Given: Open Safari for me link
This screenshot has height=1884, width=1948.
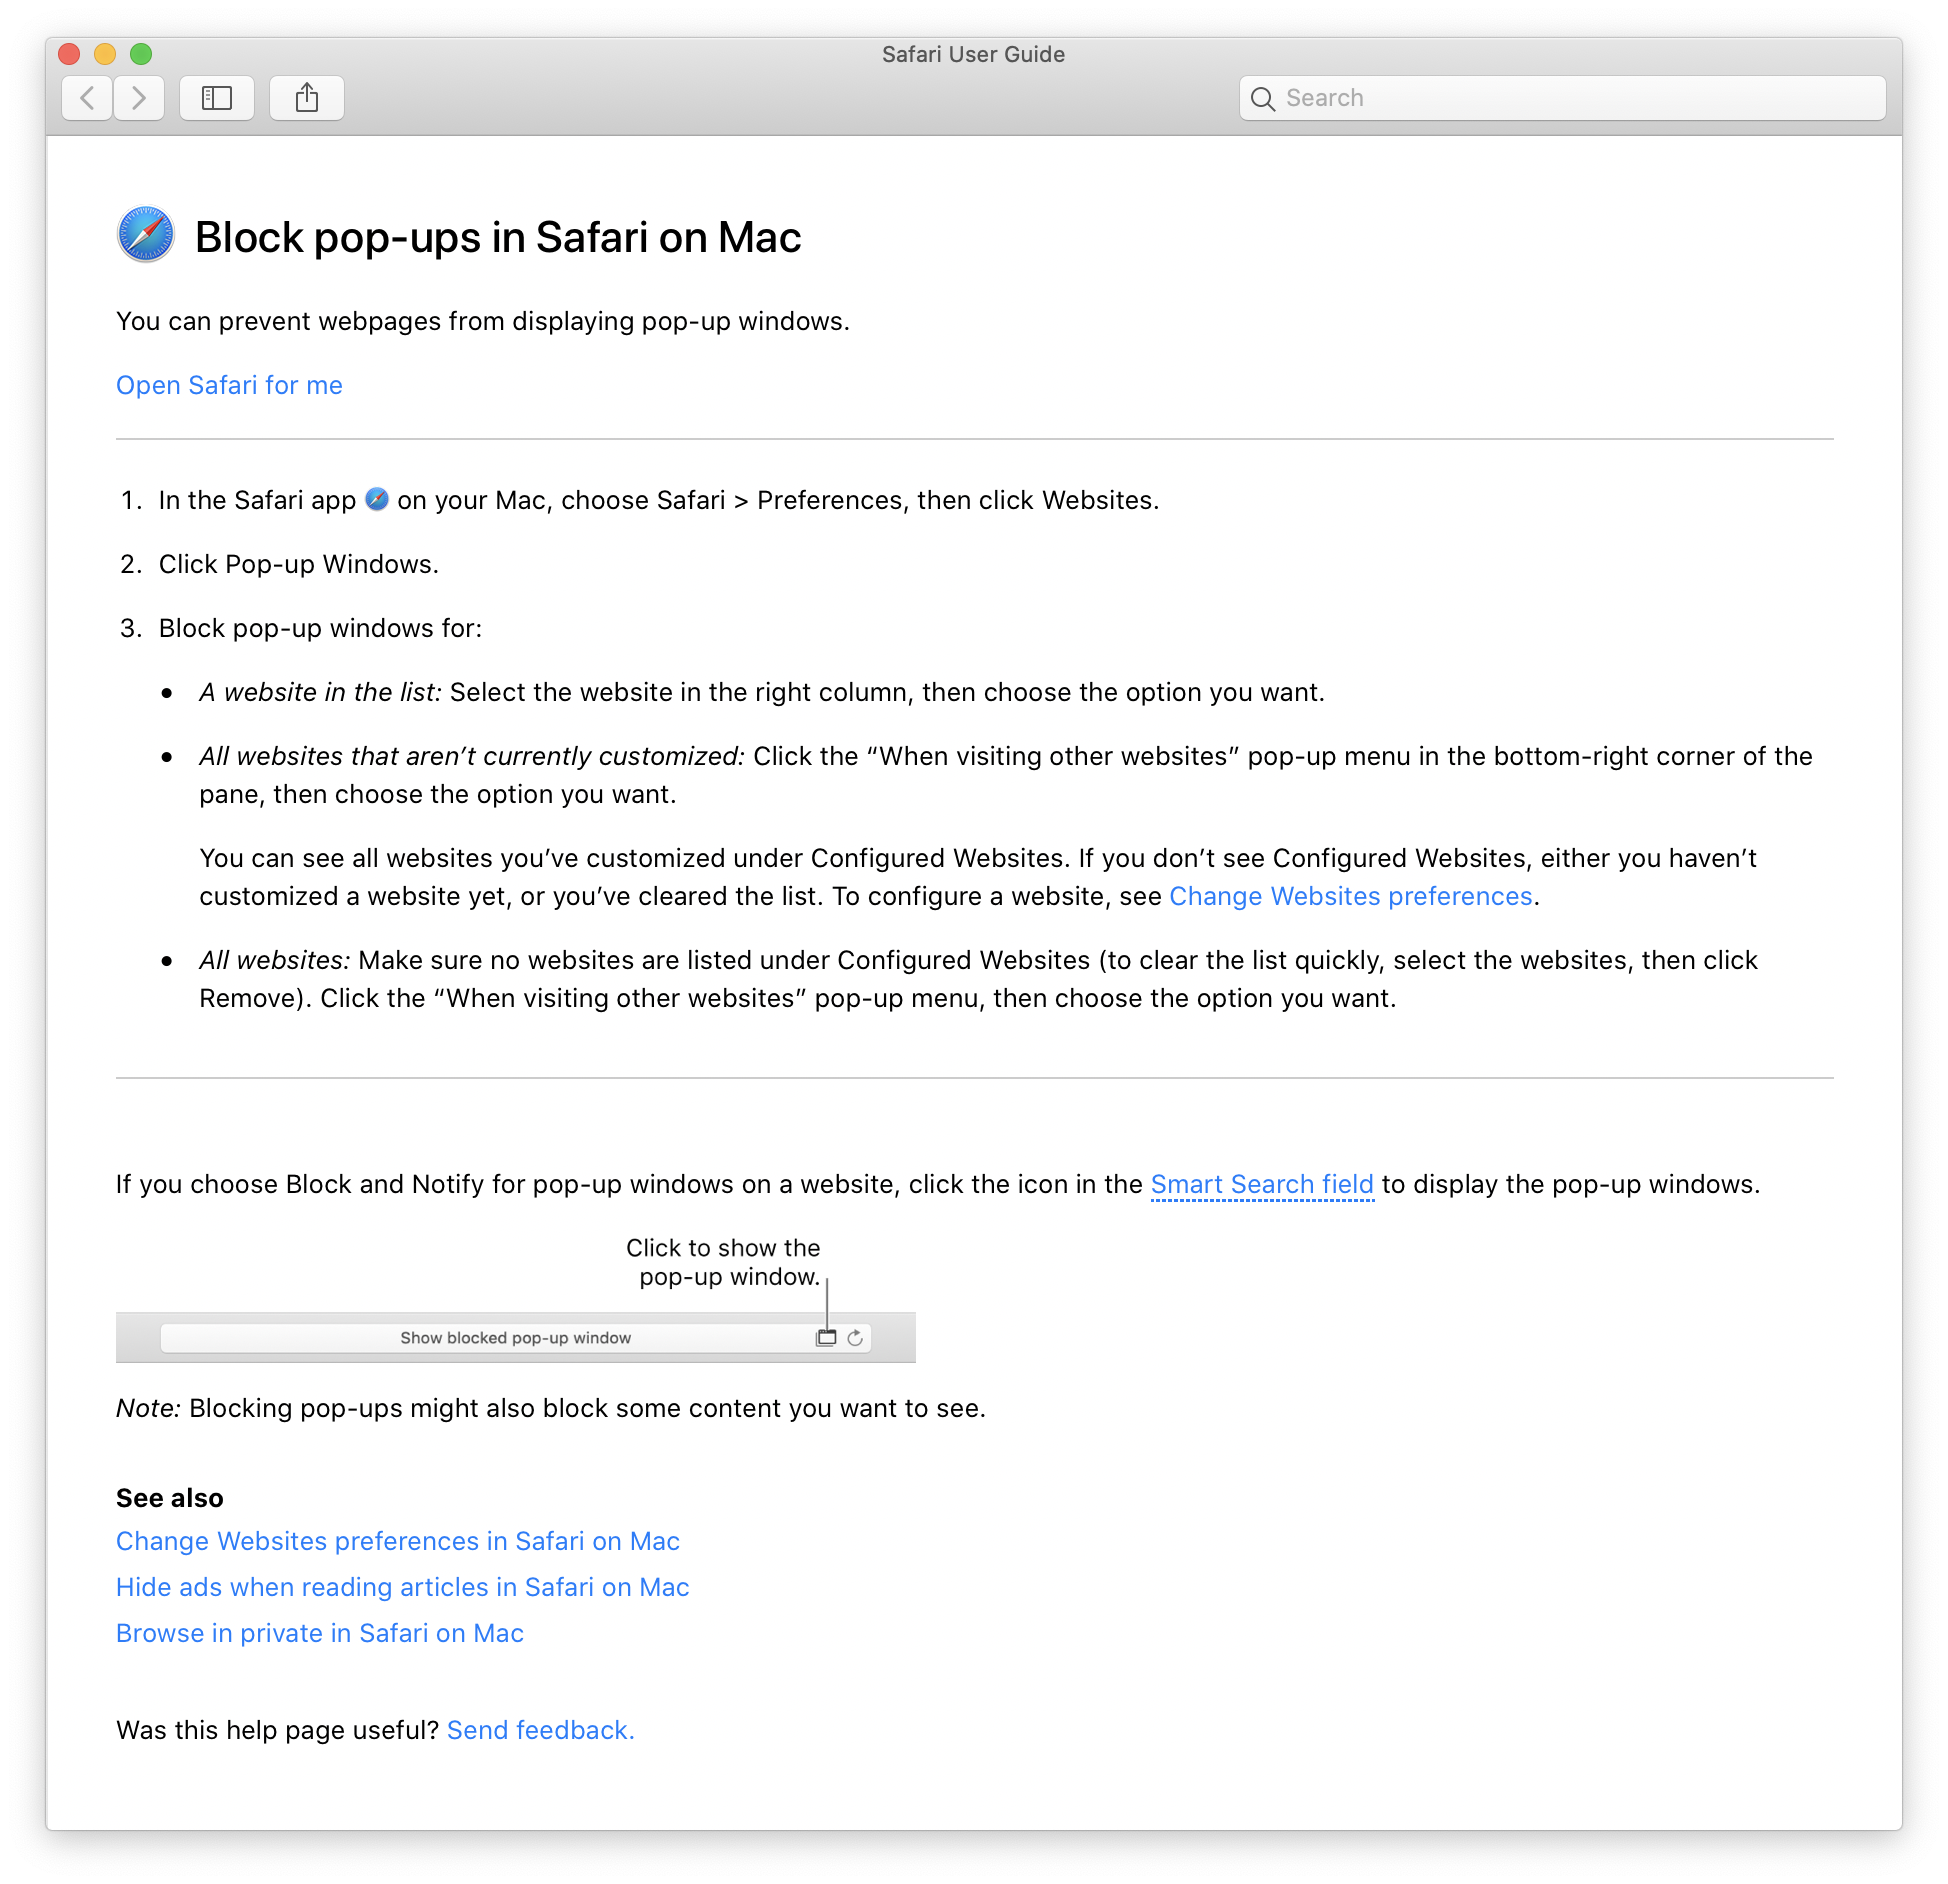Looking at the screenshot, I should (229, 385).
